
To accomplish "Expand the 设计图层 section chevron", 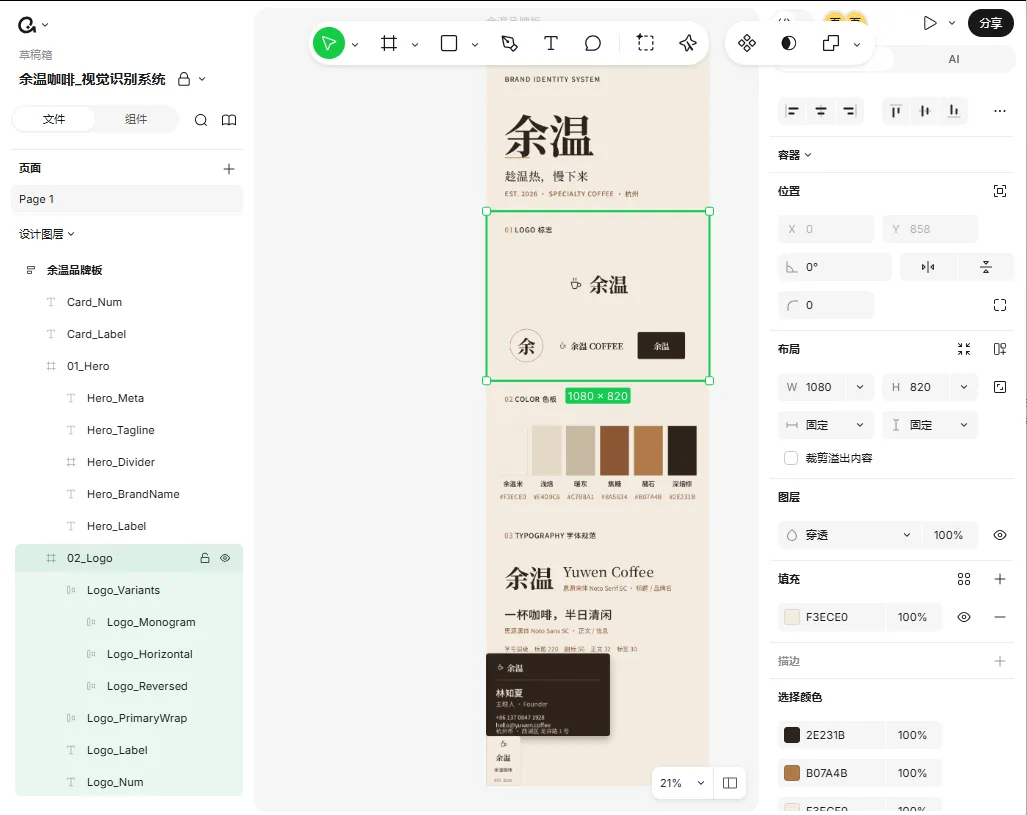I will [71, 234].
